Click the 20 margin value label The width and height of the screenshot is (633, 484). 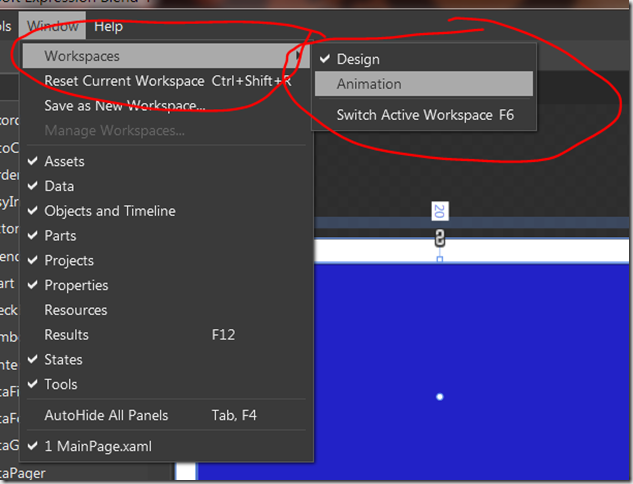click(440, 211)
